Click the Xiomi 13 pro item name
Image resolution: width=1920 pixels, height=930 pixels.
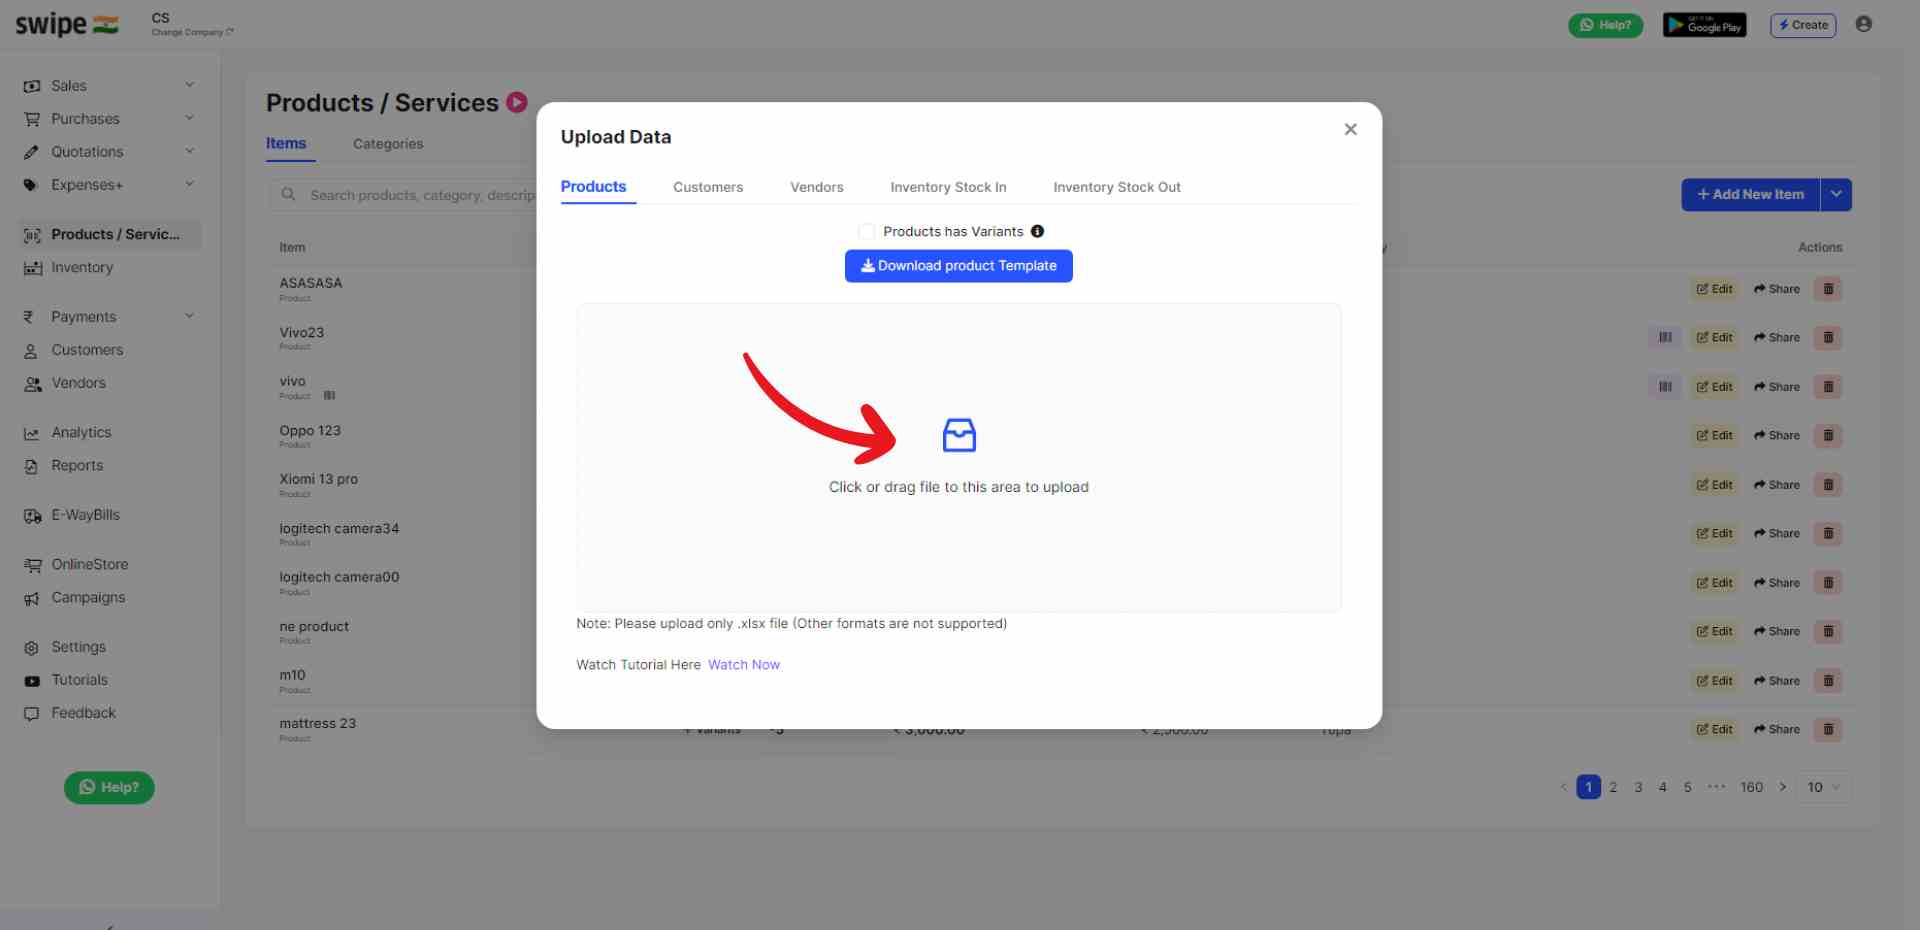(x=318, y=480)
